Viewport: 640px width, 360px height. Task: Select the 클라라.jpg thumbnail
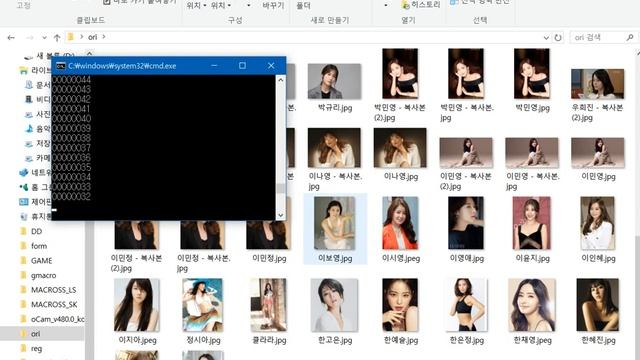click(x=269, y=305)
